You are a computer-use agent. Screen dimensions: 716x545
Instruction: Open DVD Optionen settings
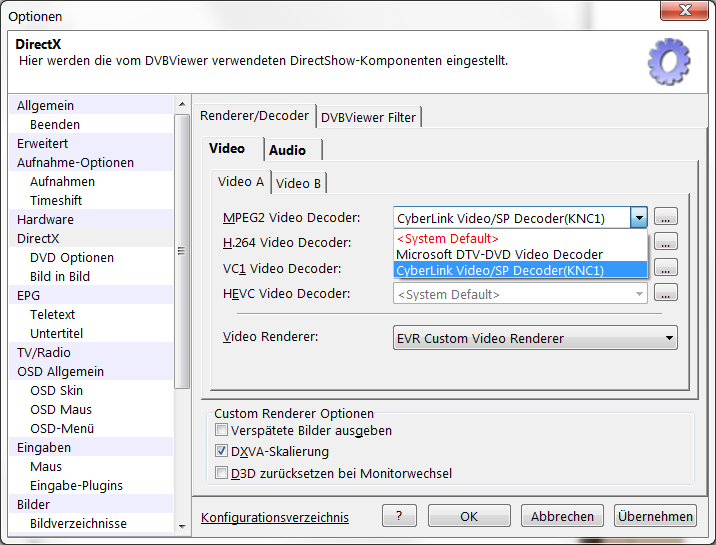91,257
